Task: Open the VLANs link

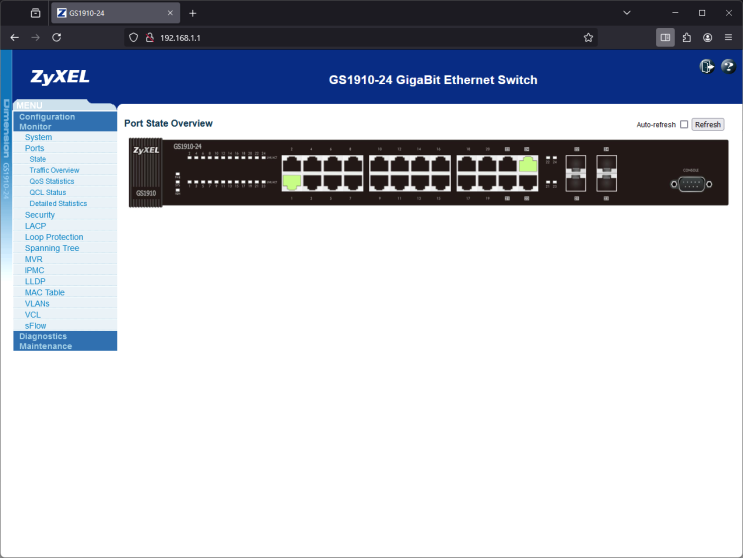Action: coord(37,303)
